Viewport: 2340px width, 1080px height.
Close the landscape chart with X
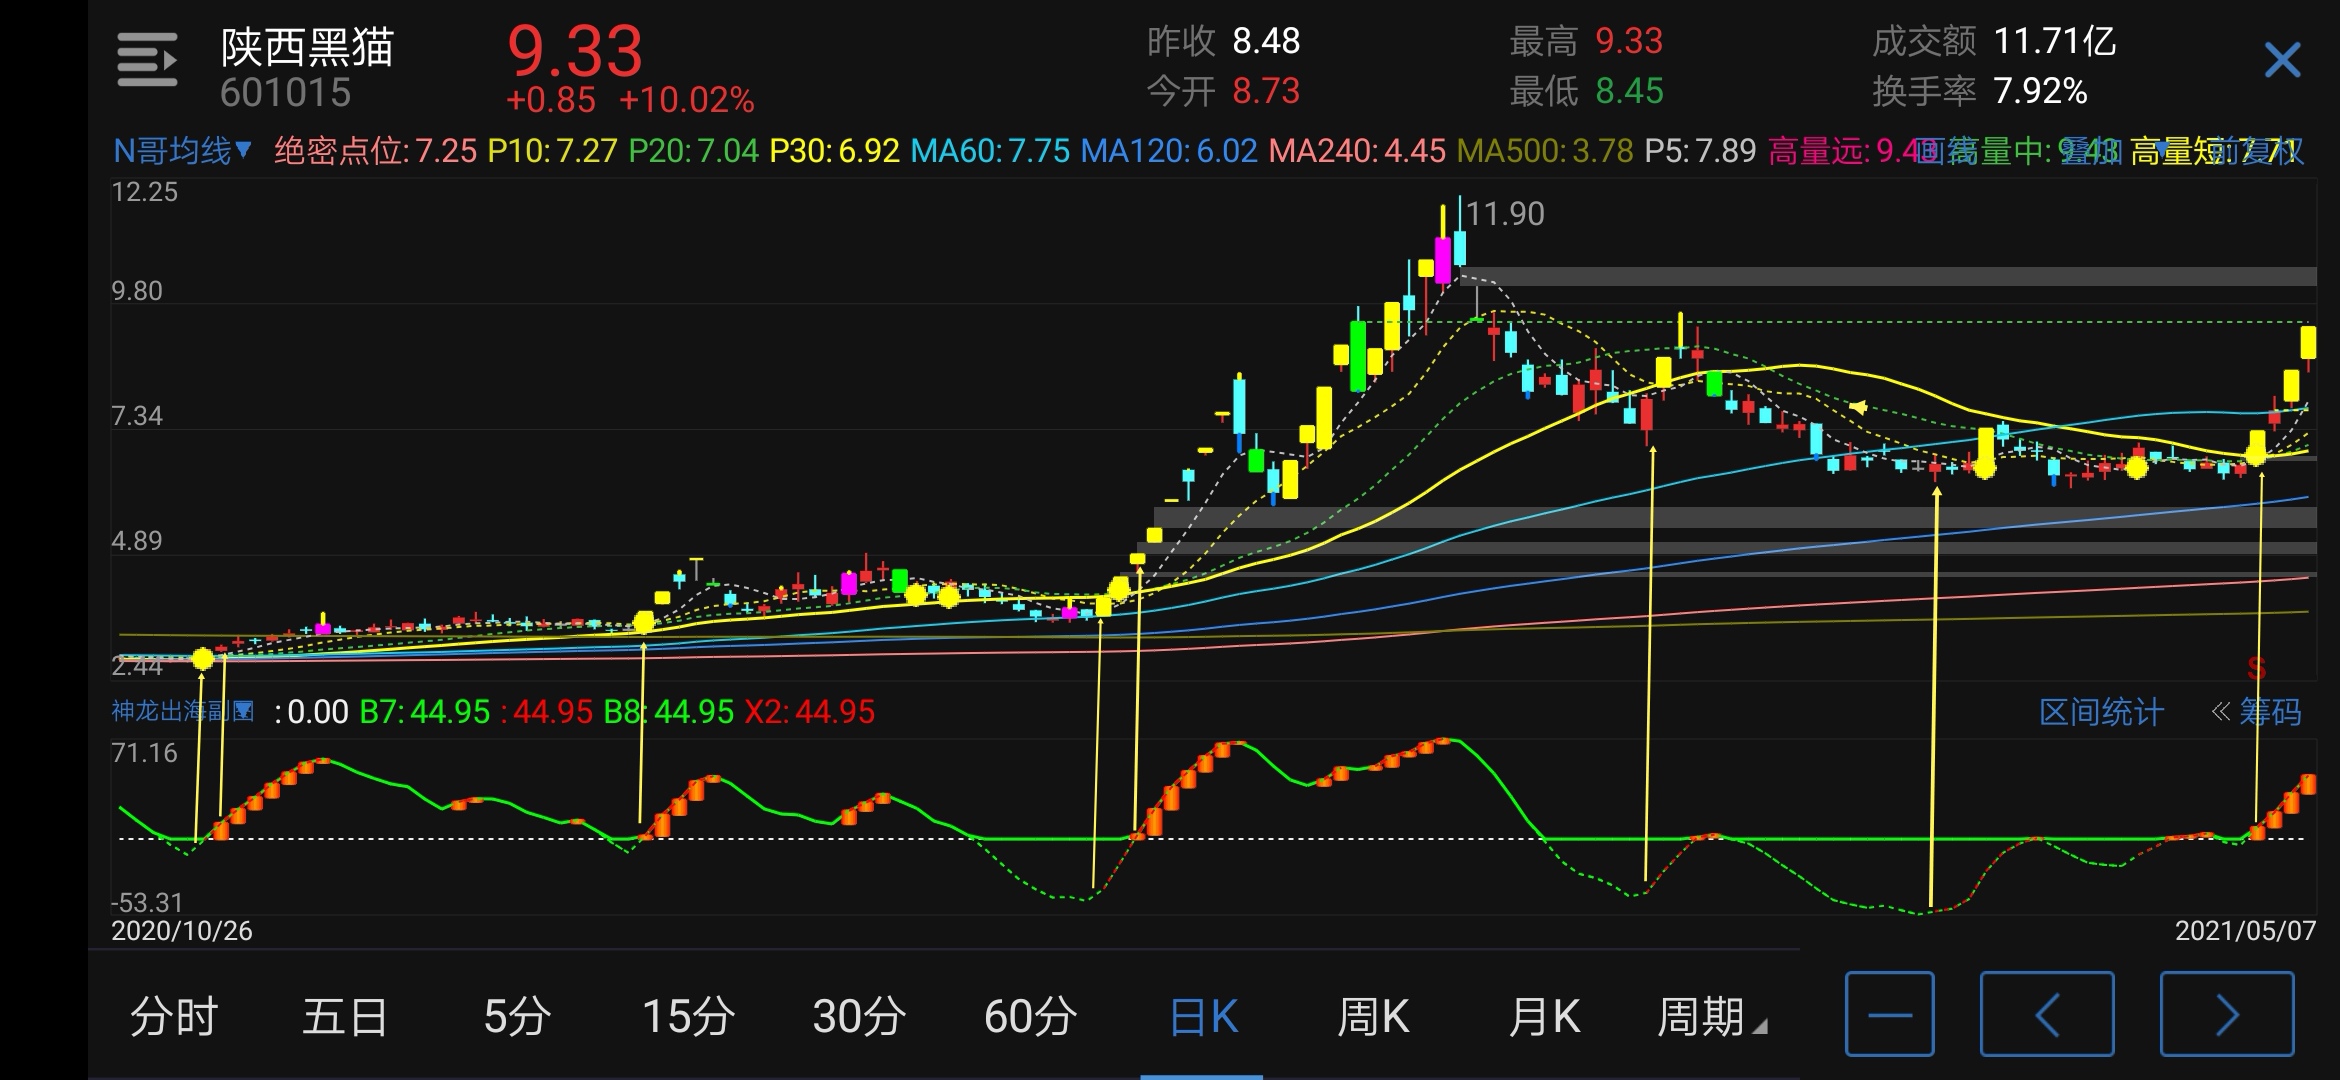click(x=2282, y=61)
